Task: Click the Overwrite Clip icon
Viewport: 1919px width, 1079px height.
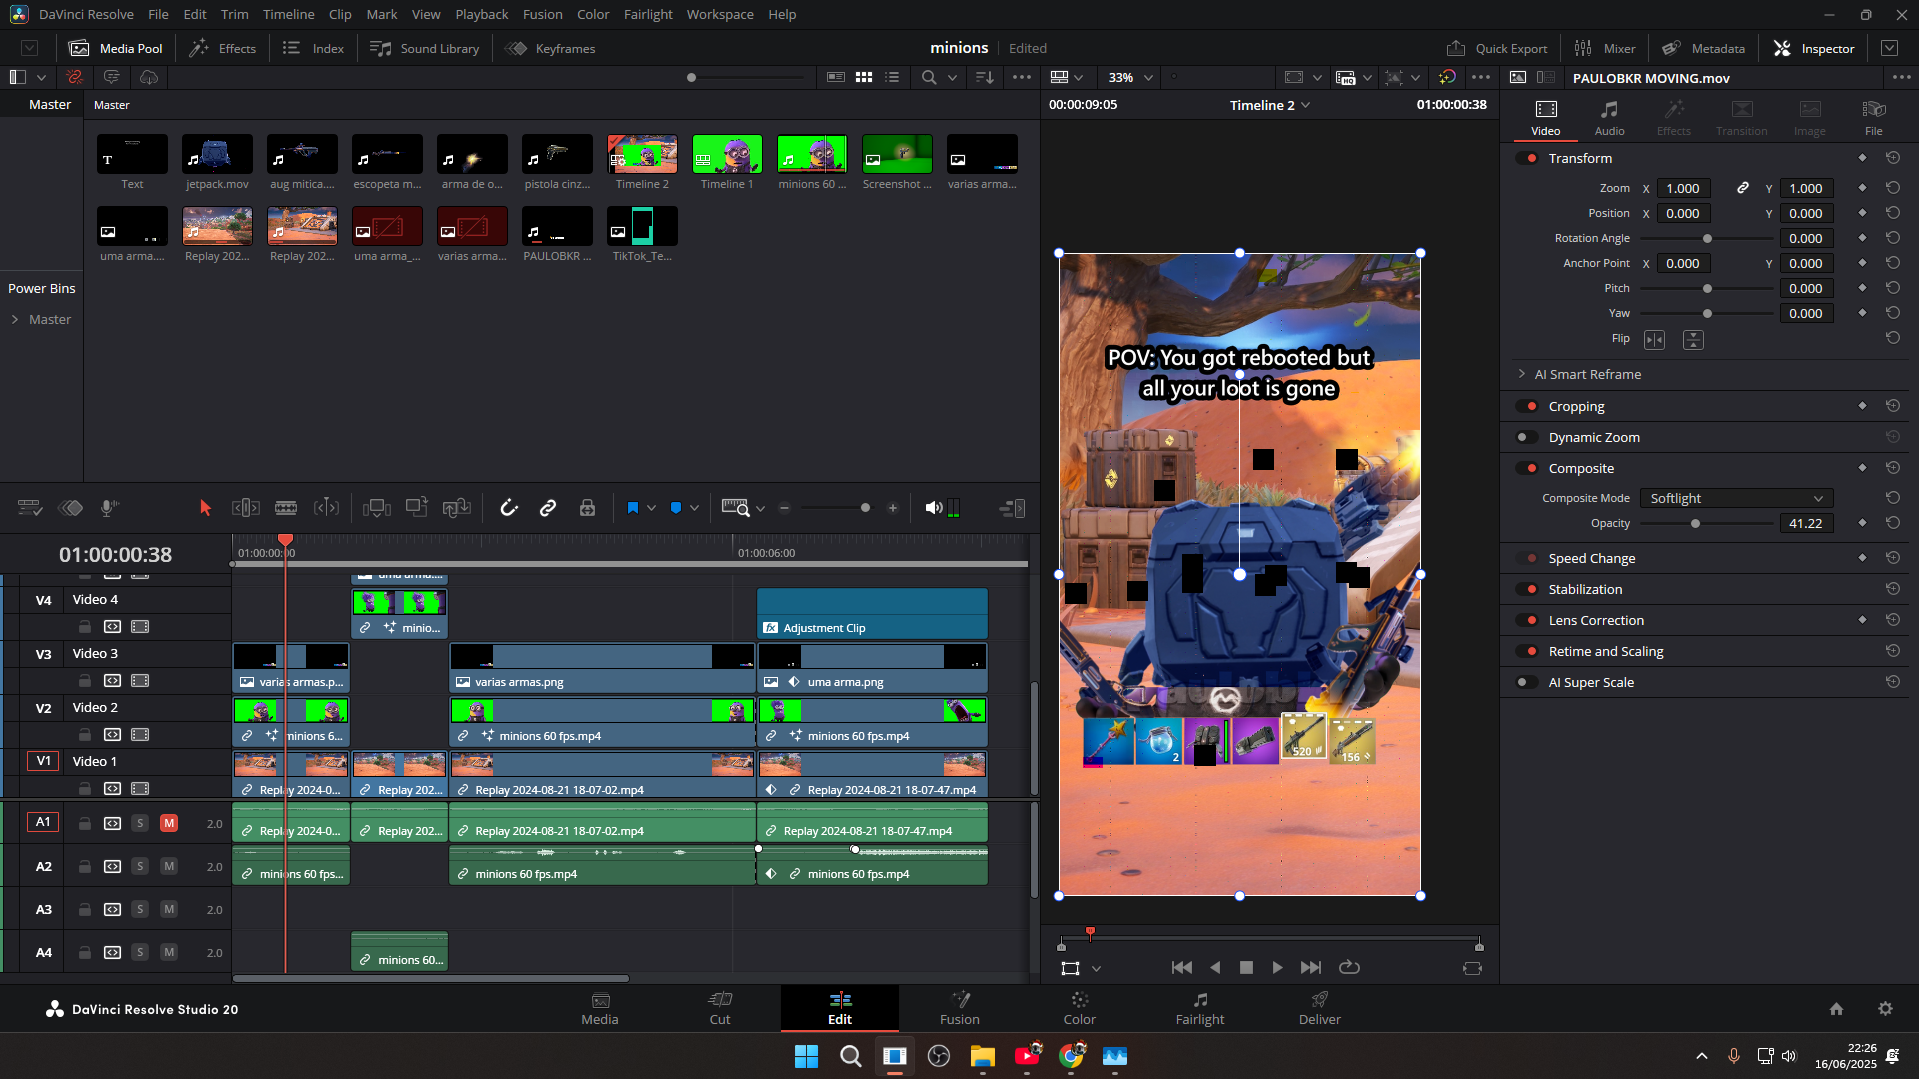Action: [x=417, y=508]
